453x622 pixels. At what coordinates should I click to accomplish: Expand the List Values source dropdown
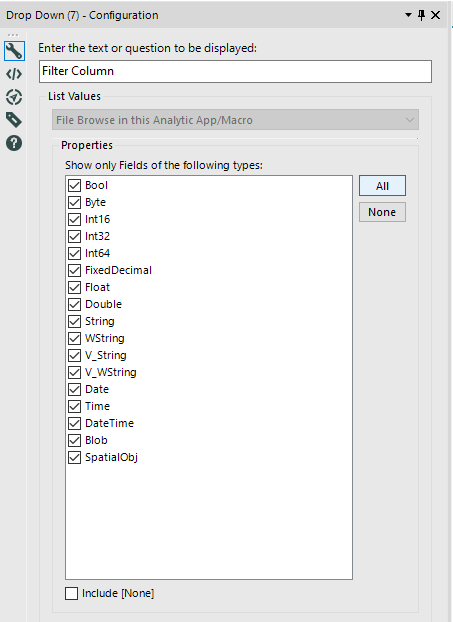235,120
